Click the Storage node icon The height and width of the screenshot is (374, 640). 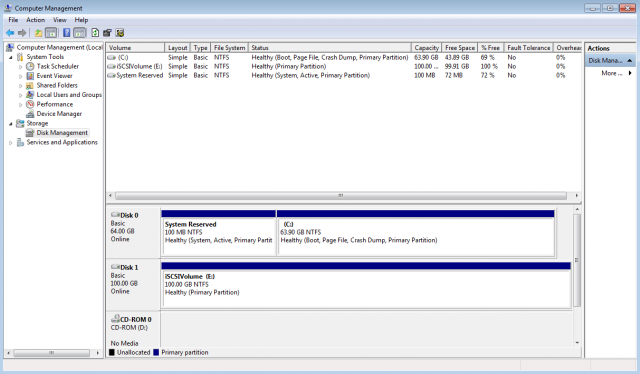point(20,123)
